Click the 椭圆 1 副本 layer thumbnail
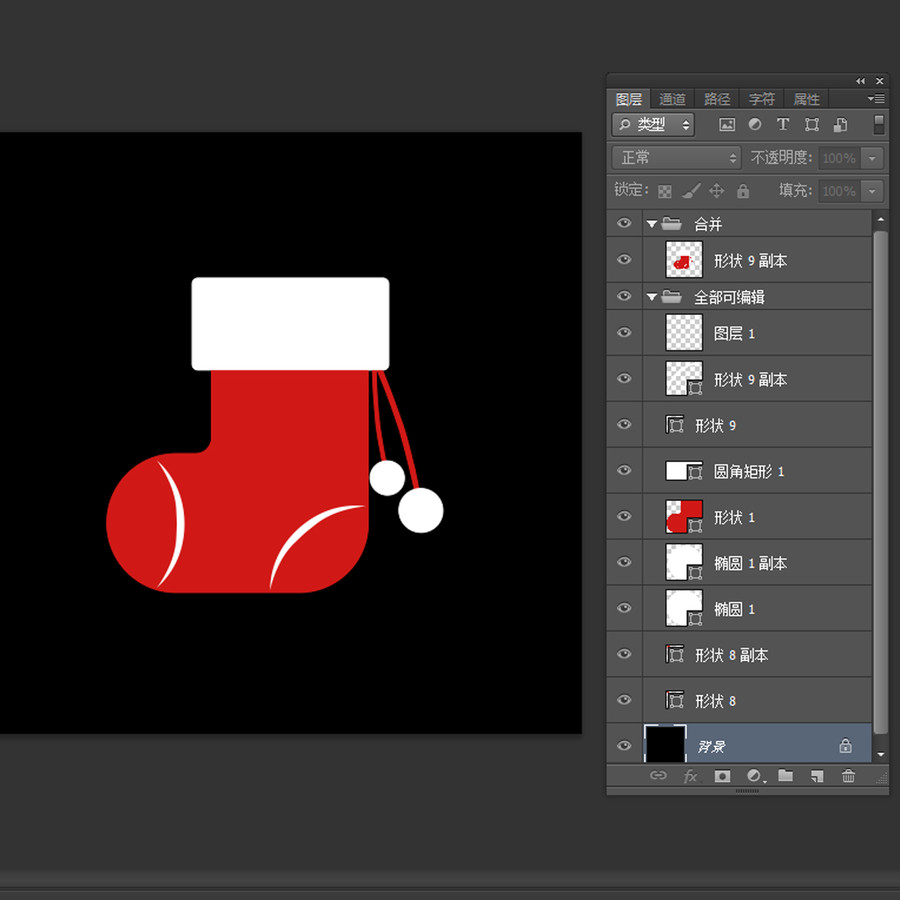 [x=684, y=562]
